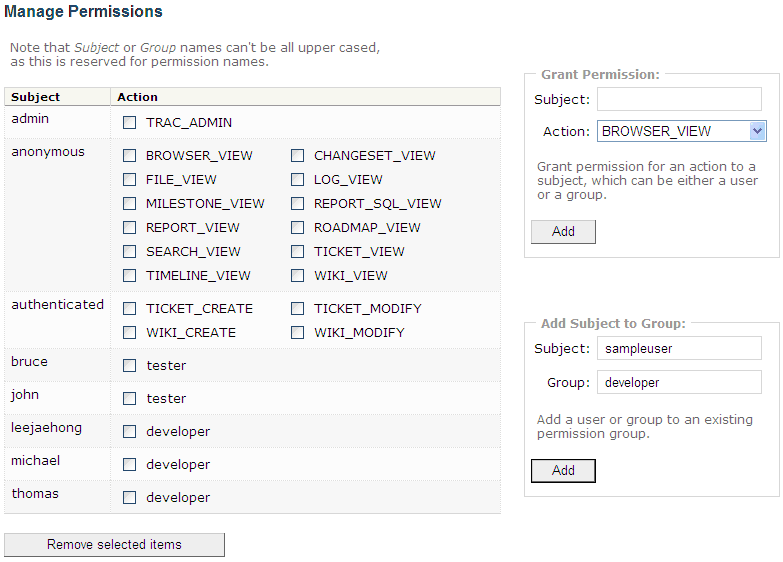Select the REPORT_SQL_VIEW checkbox
Image resolution: width=783 pixels, height=562 pixels.
click(x=298, y=204)
